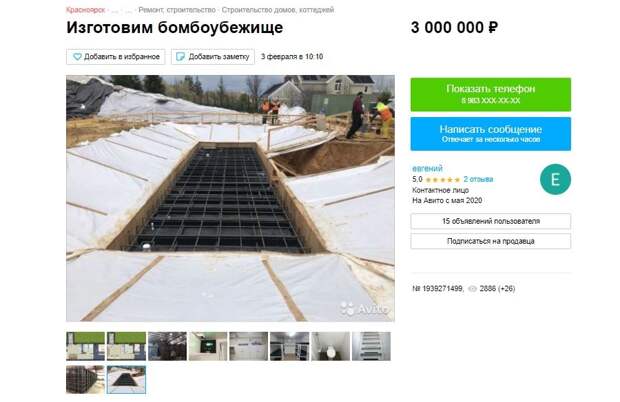
Task: Open seller profile link евгений
Action: [427, 168]
